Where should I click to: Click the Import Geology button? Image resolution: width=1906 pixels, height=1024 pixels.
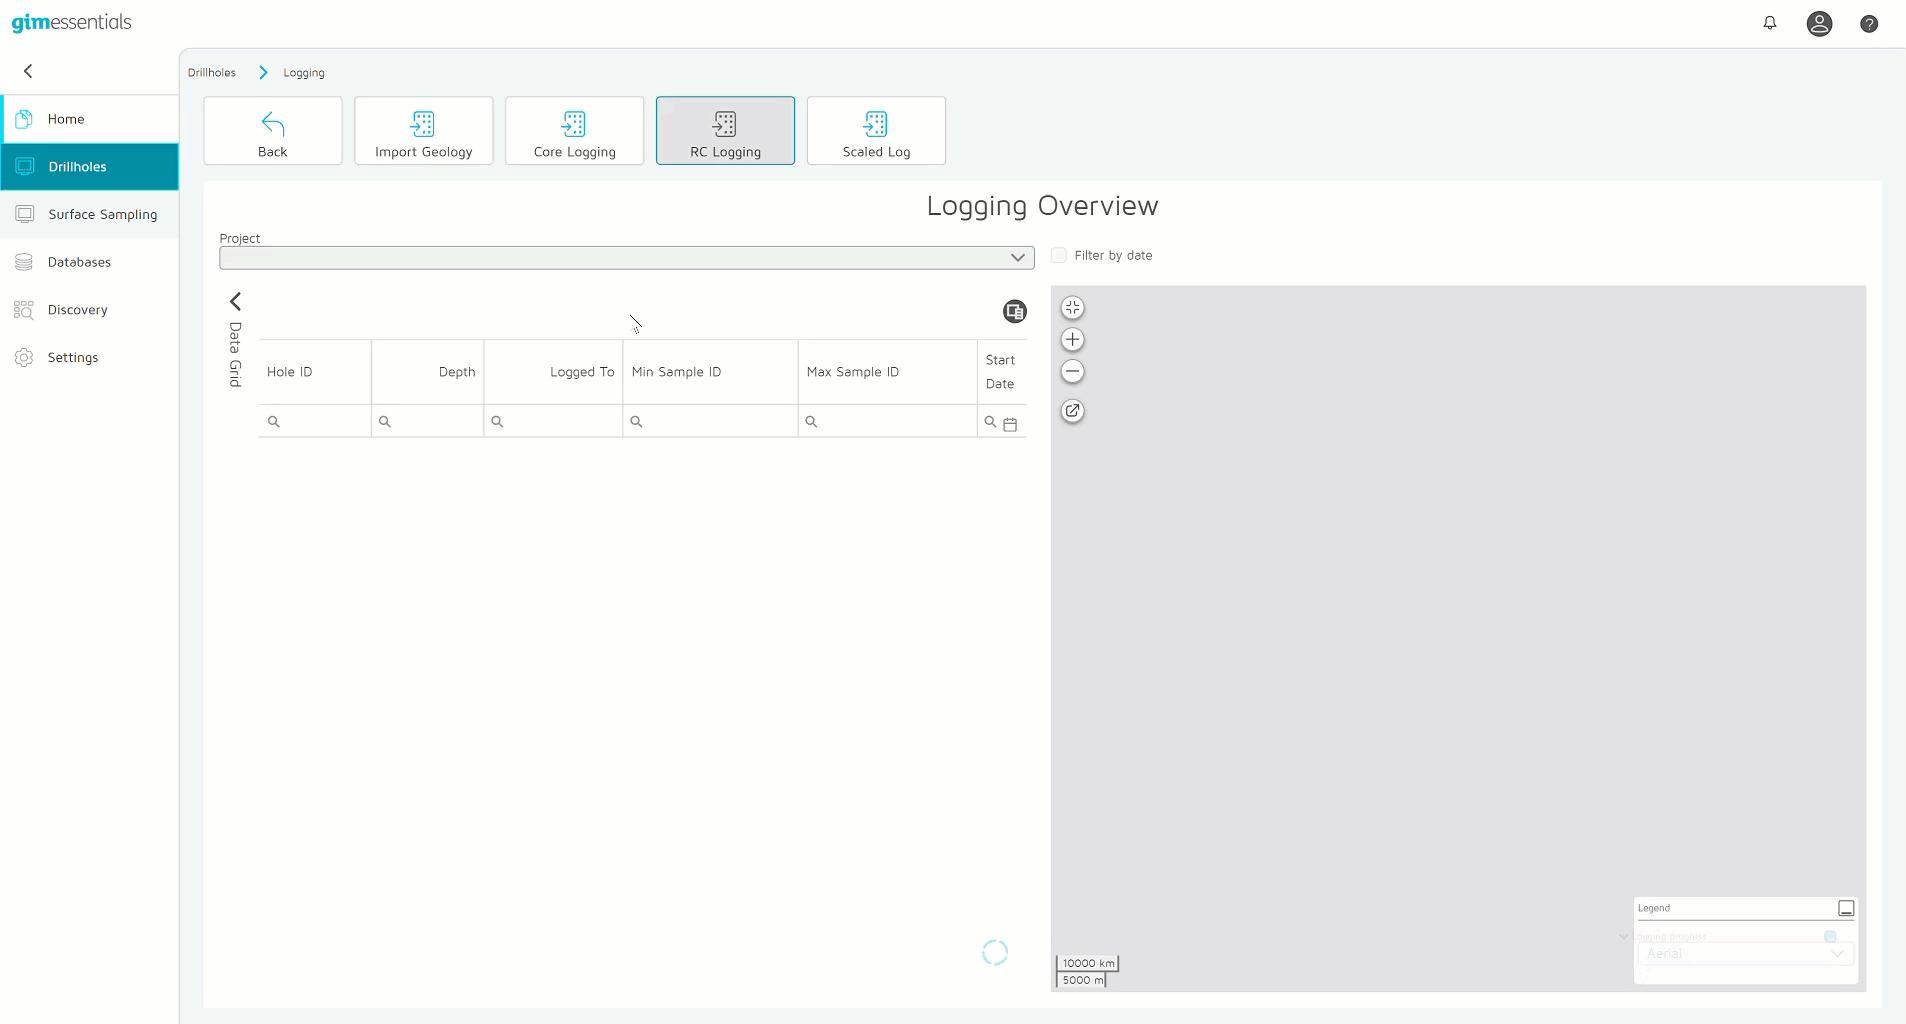423,131
